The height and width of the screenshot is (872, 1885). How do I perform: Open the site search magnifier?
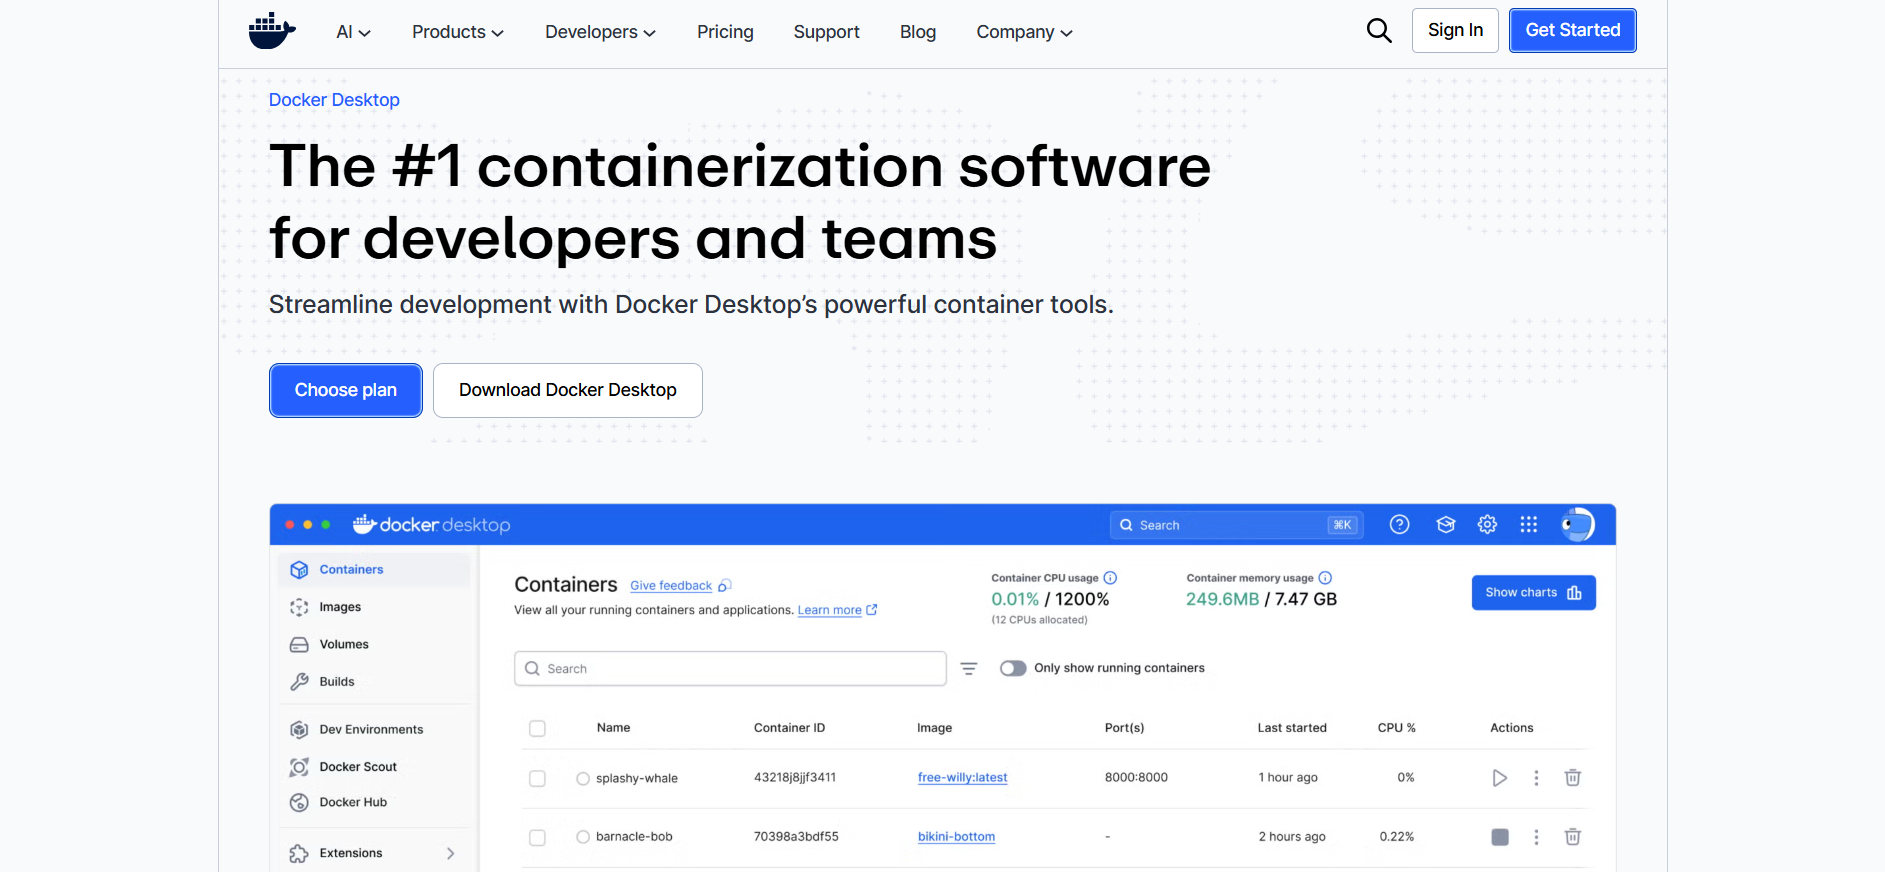tap(1379, 31)
